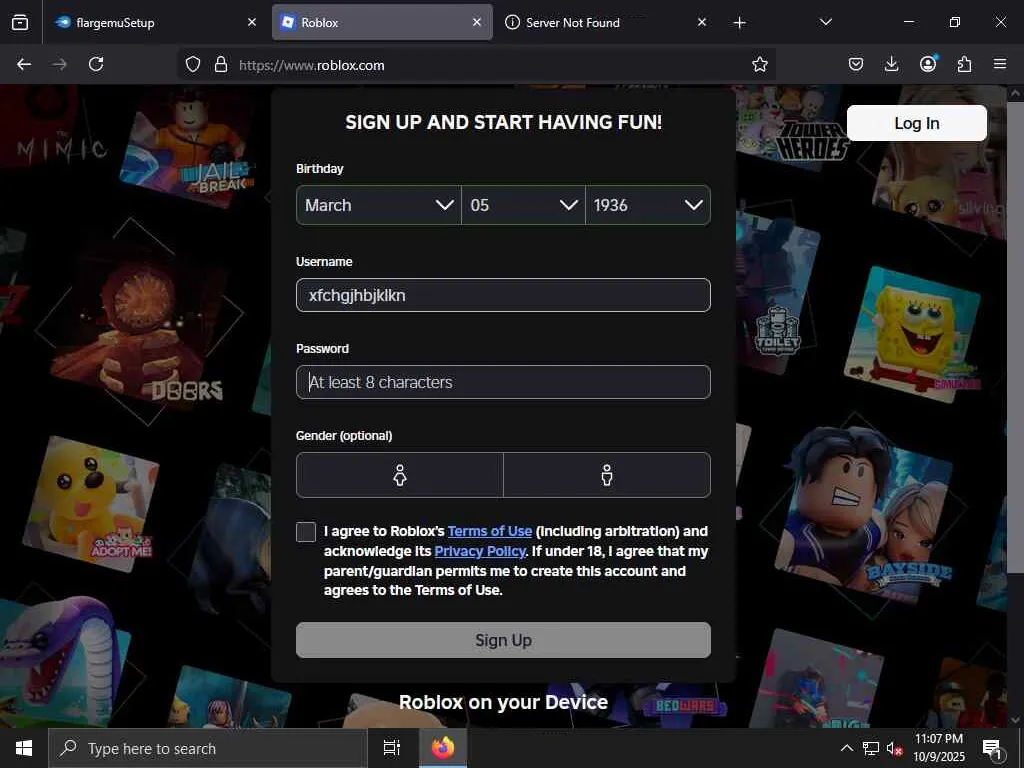
Task: Open the Firefox account icon
Action: tap(928, 63)
